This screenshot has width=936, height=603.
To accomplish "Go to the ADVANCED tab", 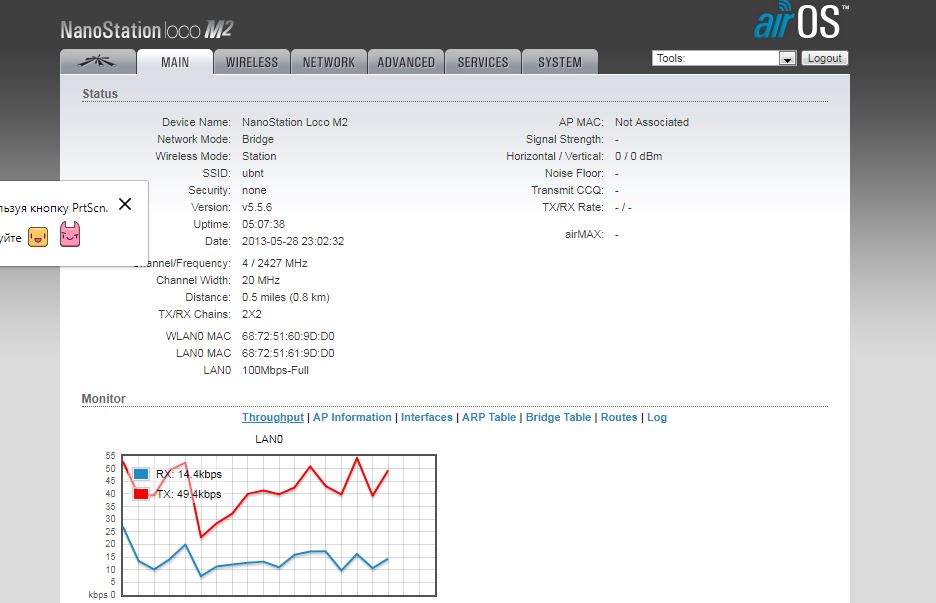I will pyautogui.click(x=406, y=62).
